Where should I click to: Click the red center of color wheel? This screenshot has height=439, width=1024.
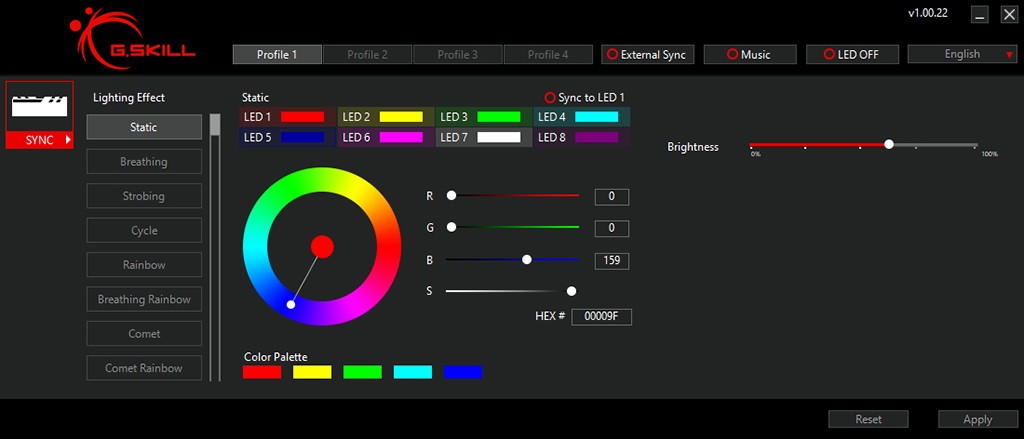coord(321,246)
